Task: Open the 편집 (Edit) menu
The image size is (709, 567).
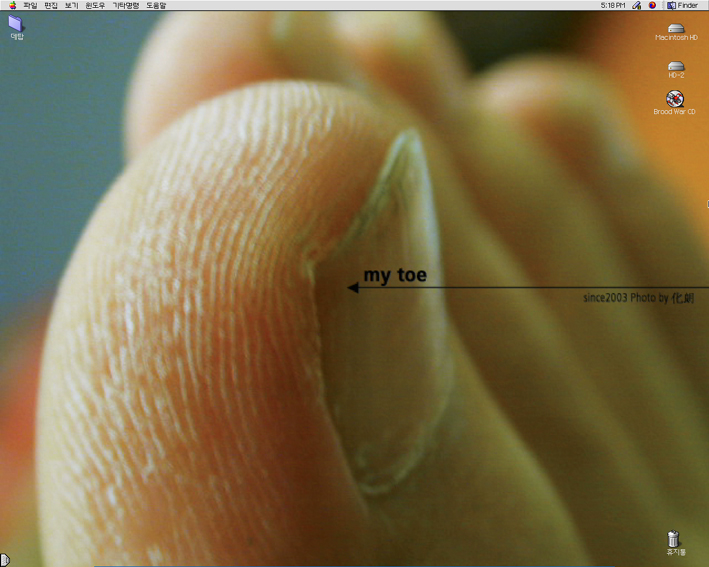Action: [51, 5]
